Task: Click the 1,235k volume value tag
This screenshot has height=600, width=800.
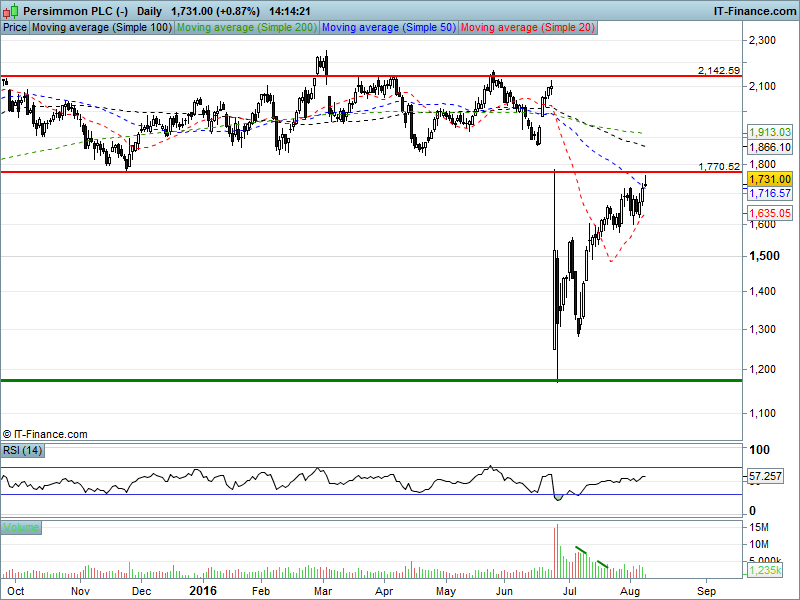Action: pos(765,570)
